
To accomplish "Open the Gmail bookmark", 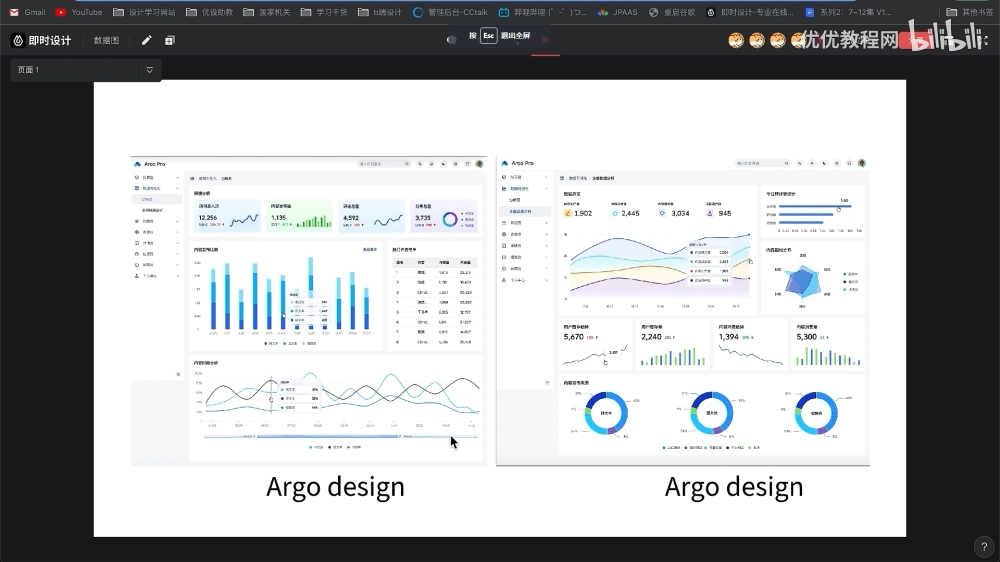I will (27, 12).
